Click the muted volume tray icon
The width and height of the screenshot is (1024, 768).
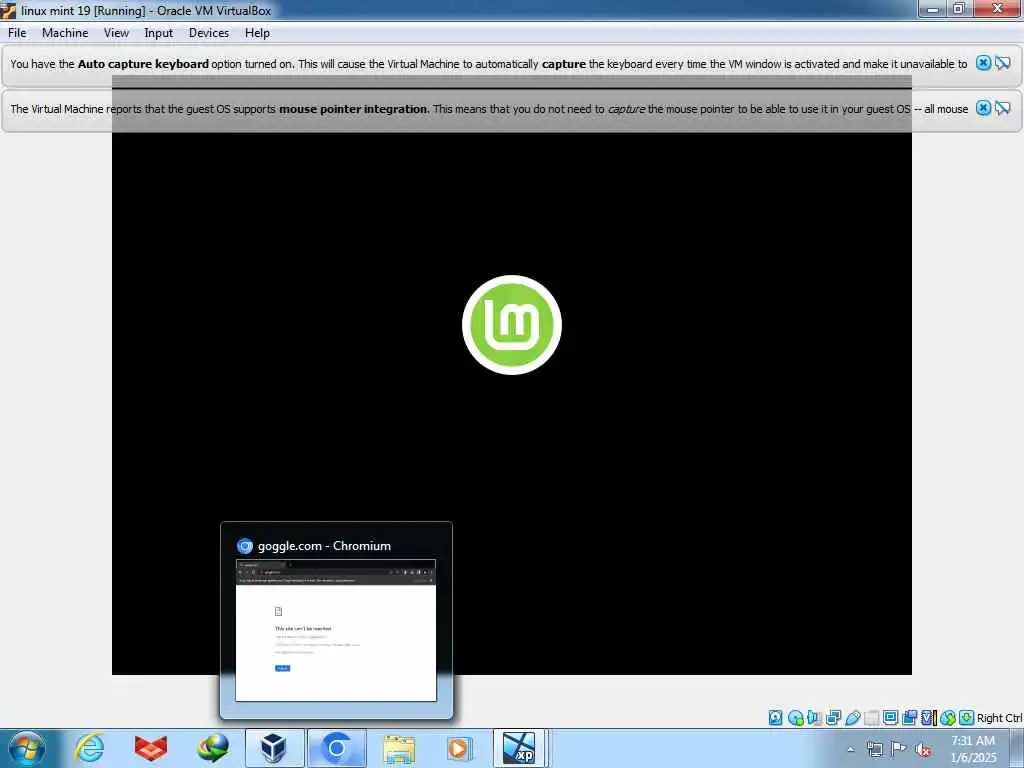pyautogui.click(x=923, y=749)
